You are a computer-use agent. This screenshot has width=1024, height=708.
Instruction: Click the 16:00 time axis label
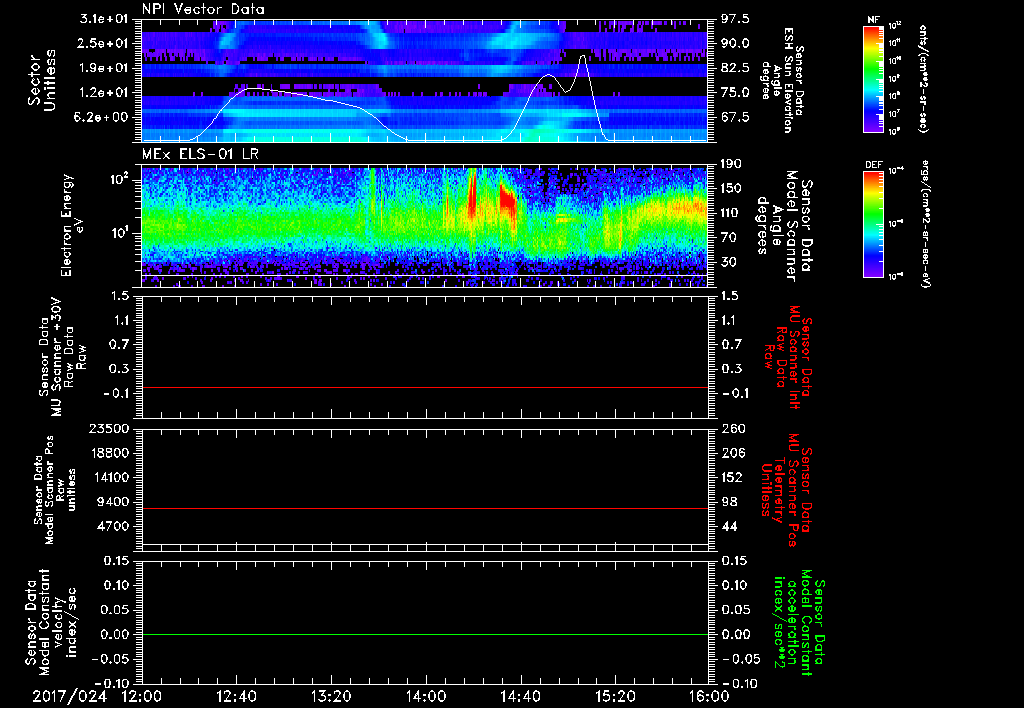point(708,695)
